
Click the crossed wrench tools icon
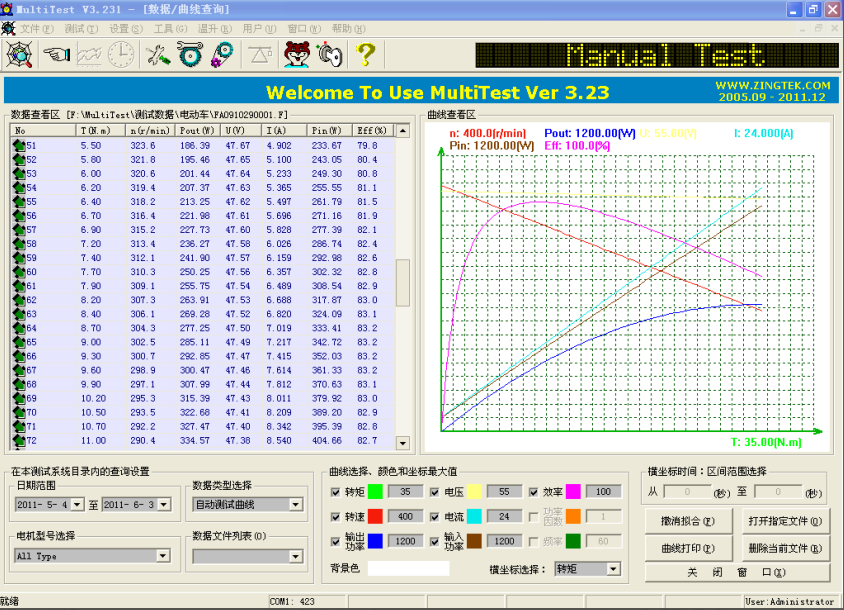click(158, 54)
